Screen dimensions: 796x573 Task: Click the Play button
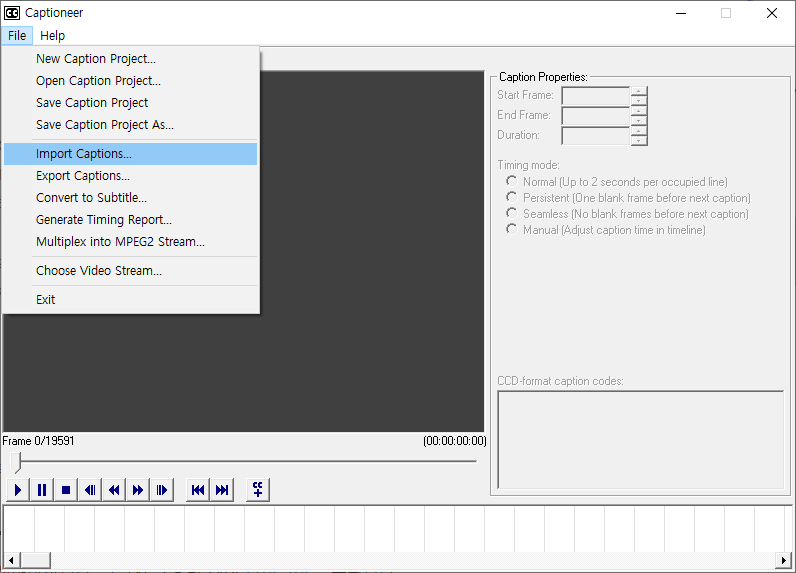point(18,490)
